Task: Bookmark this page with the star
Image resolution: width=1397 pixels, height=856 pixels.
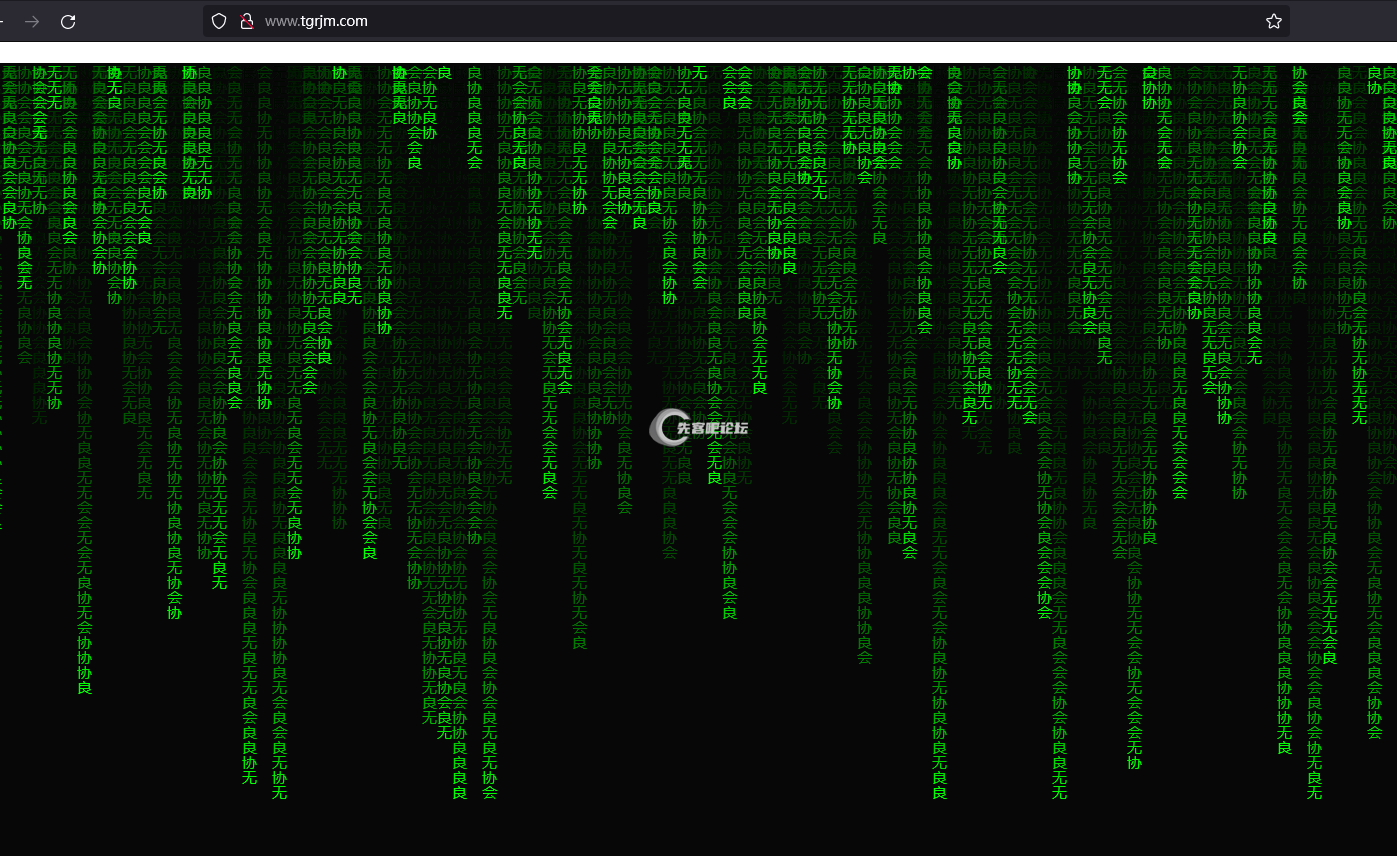Action: pyautogui.click(x=1273, y=21)
